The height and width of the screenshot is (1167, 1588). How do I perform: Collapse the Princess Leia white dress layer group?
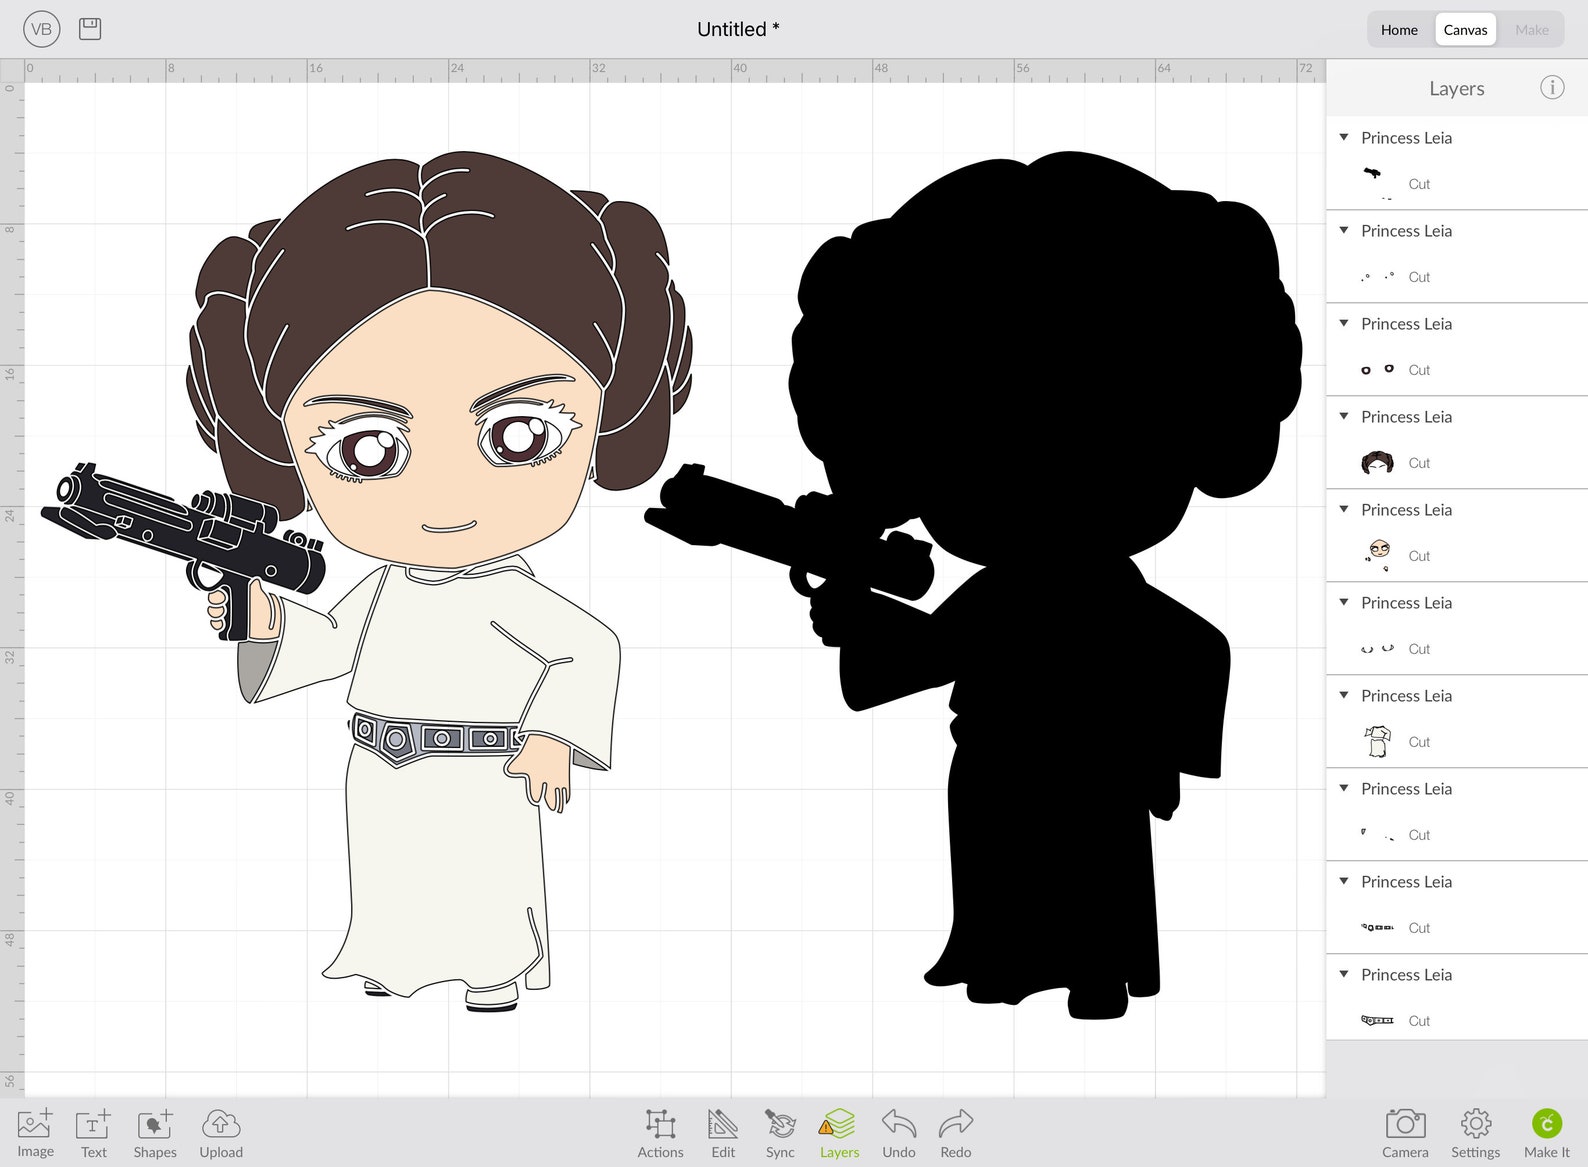coord(1344,695)
